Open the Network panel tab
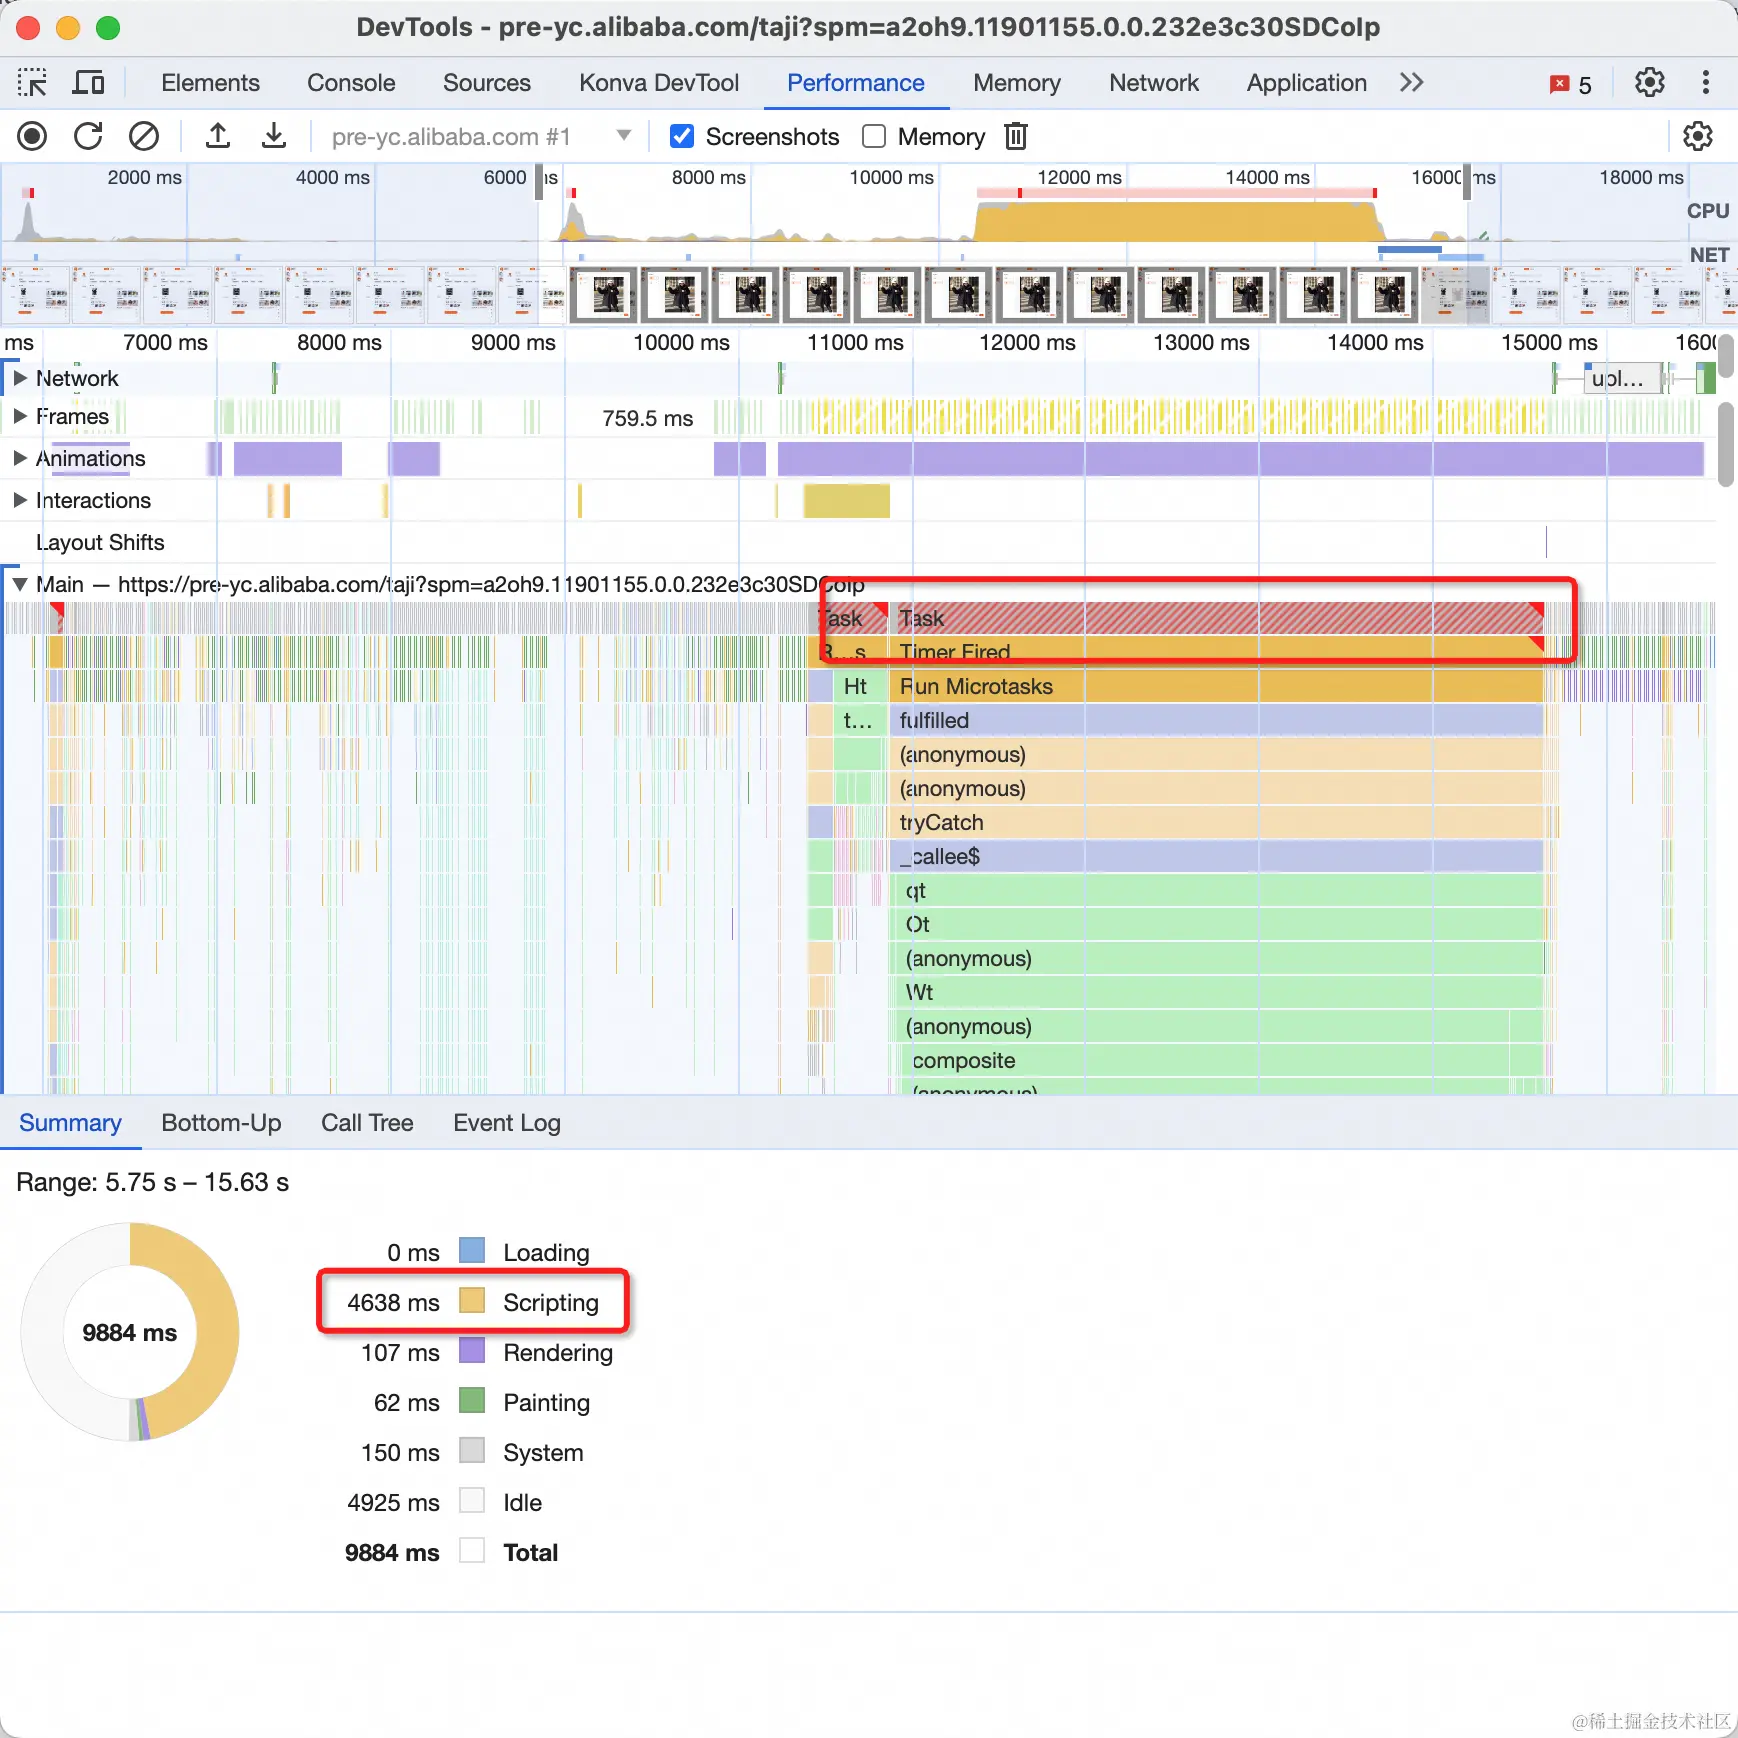The image size is (1738, 1738). (x=1154, y=83)
